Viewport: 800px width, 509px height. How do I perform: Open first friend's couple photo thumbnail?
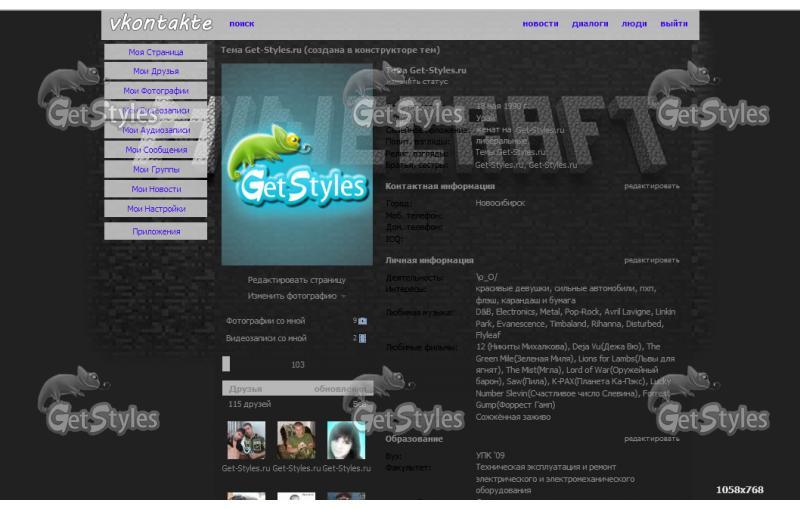(246, 440)
